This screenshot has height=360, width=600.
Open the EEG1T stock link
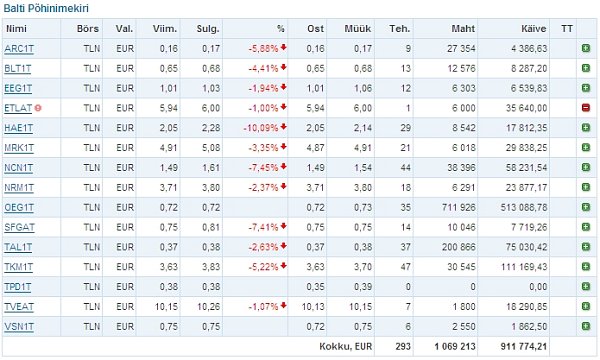18,89
